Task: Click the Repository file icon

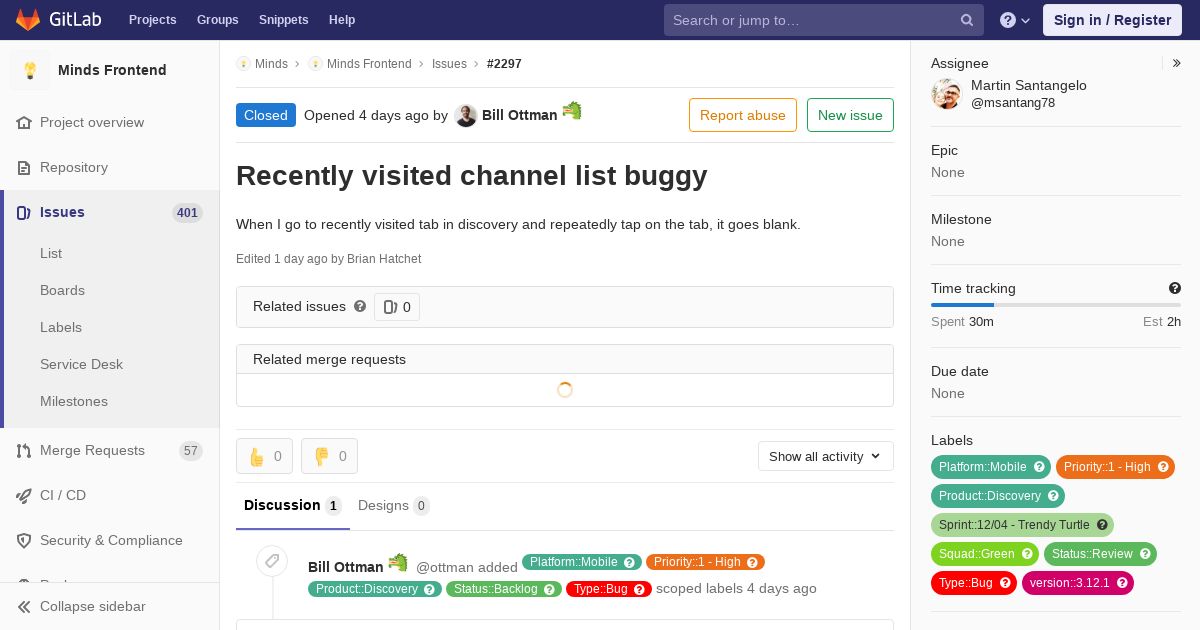Action: 24,168
